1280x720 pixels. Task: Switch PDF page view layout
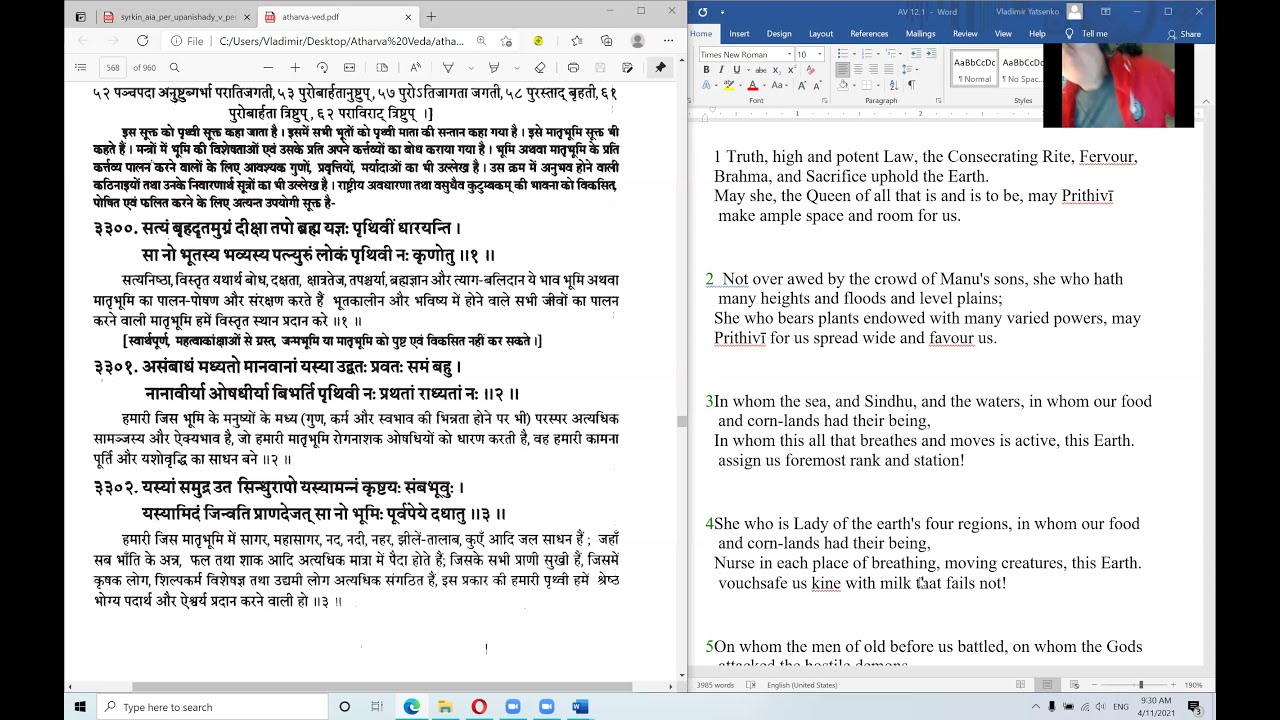coord(382,67)
